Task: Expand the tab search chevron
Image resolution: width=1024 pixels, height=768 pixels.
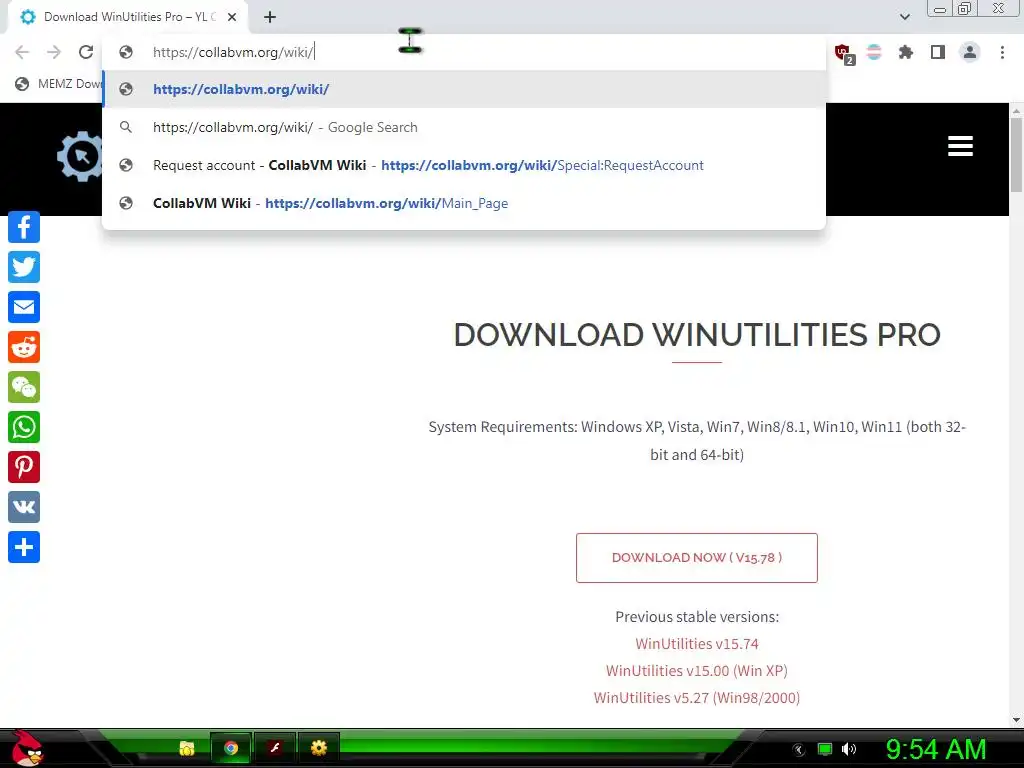Action: [904, 17]
